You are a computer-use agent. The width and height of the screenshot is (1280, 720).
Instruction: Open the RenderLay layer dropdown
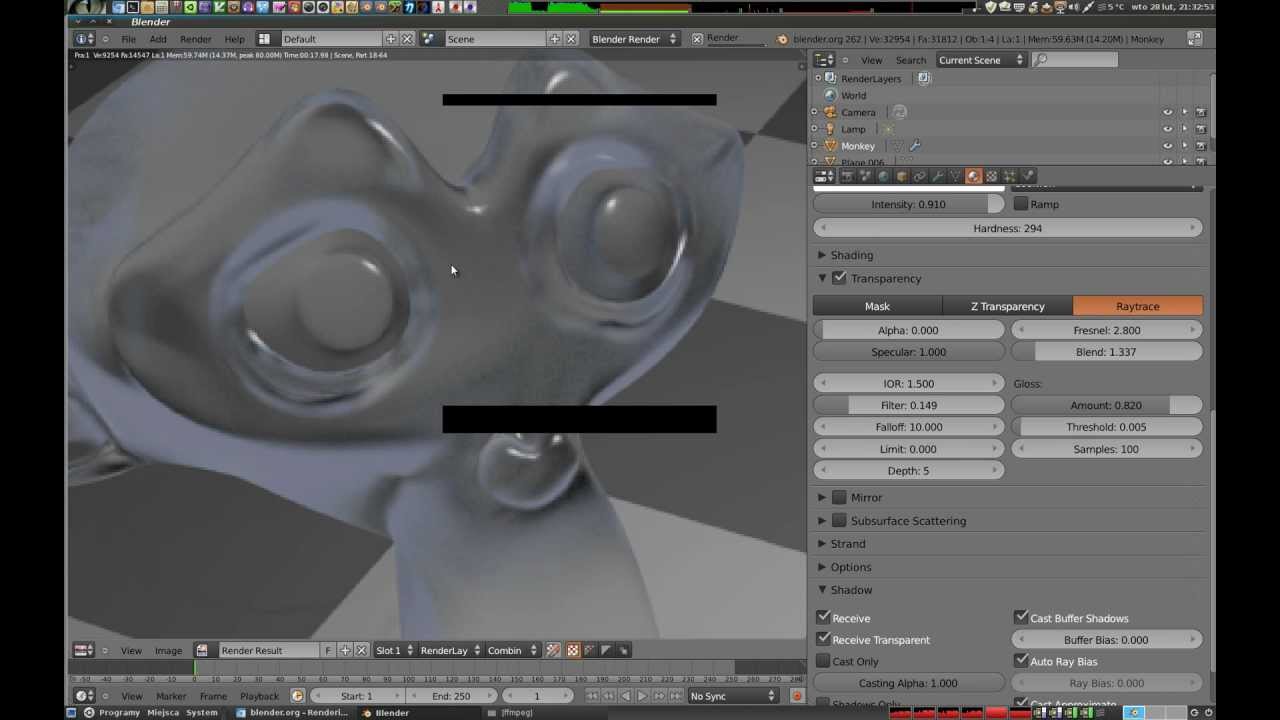(450, 650)
